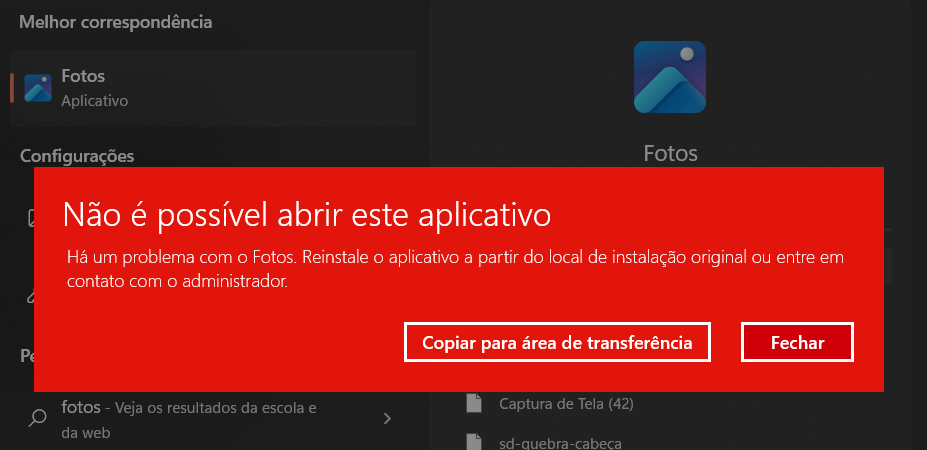Click the Fotos title under the large icon
This screenshot has height=450, width=927.
tap(670, 154)
